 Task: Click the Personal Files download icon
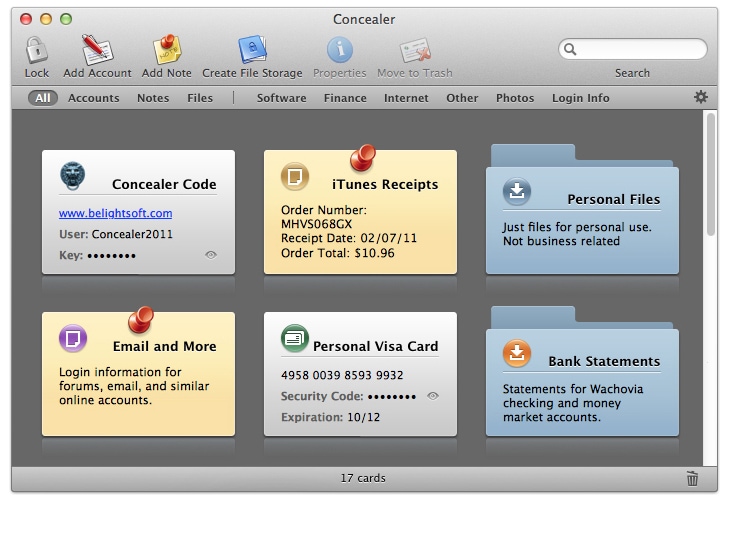517,191
